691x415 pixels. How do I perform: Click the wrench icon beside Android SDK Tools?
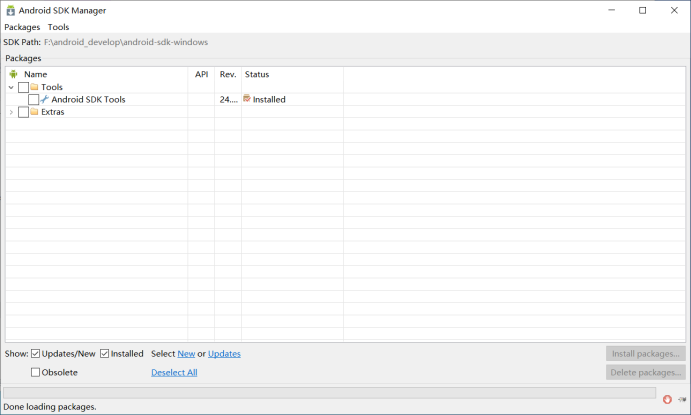click(x=45, y=100)
